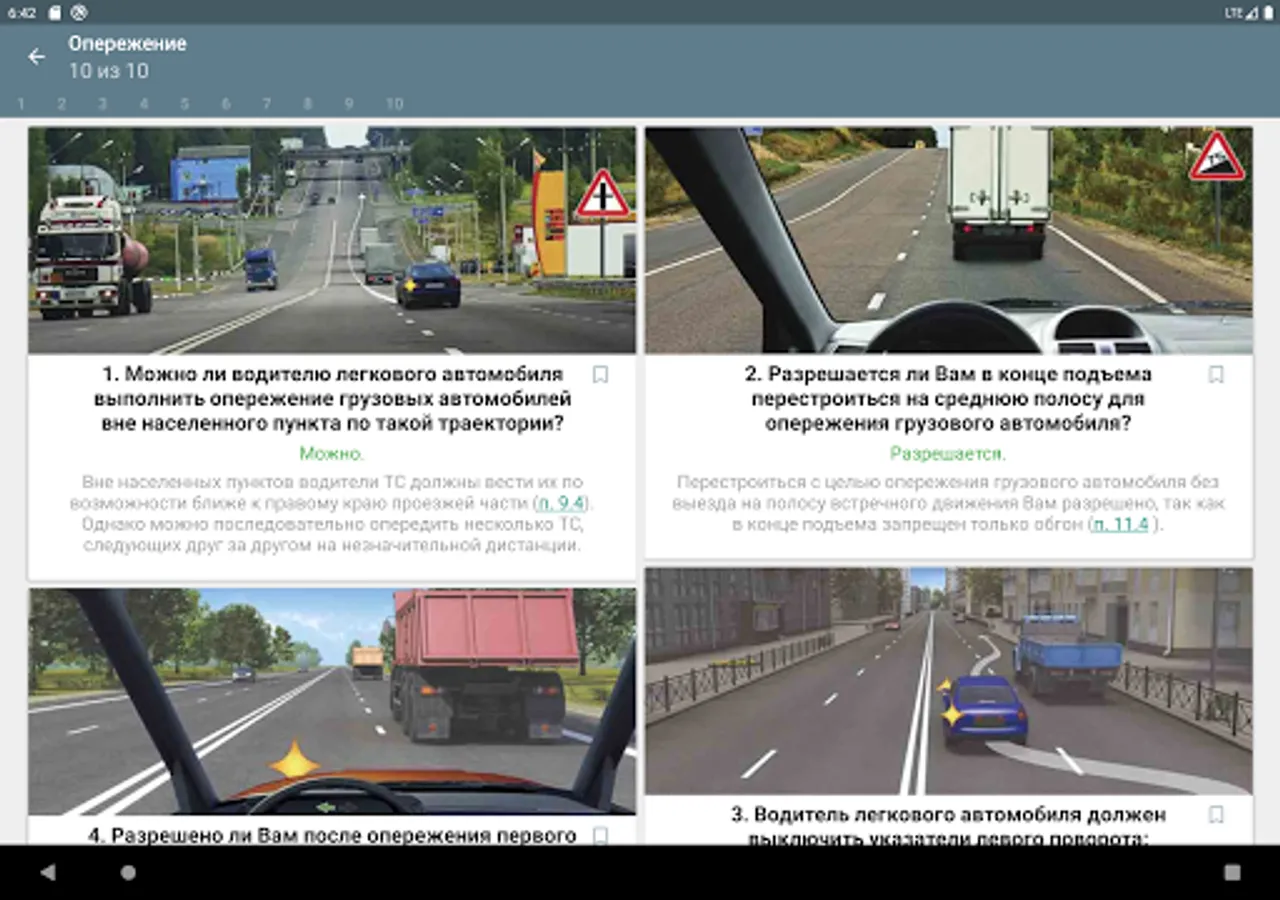Tap Android back triangle in navigation bar
The width and height of the screenshot is (1280, 900).
48,872
